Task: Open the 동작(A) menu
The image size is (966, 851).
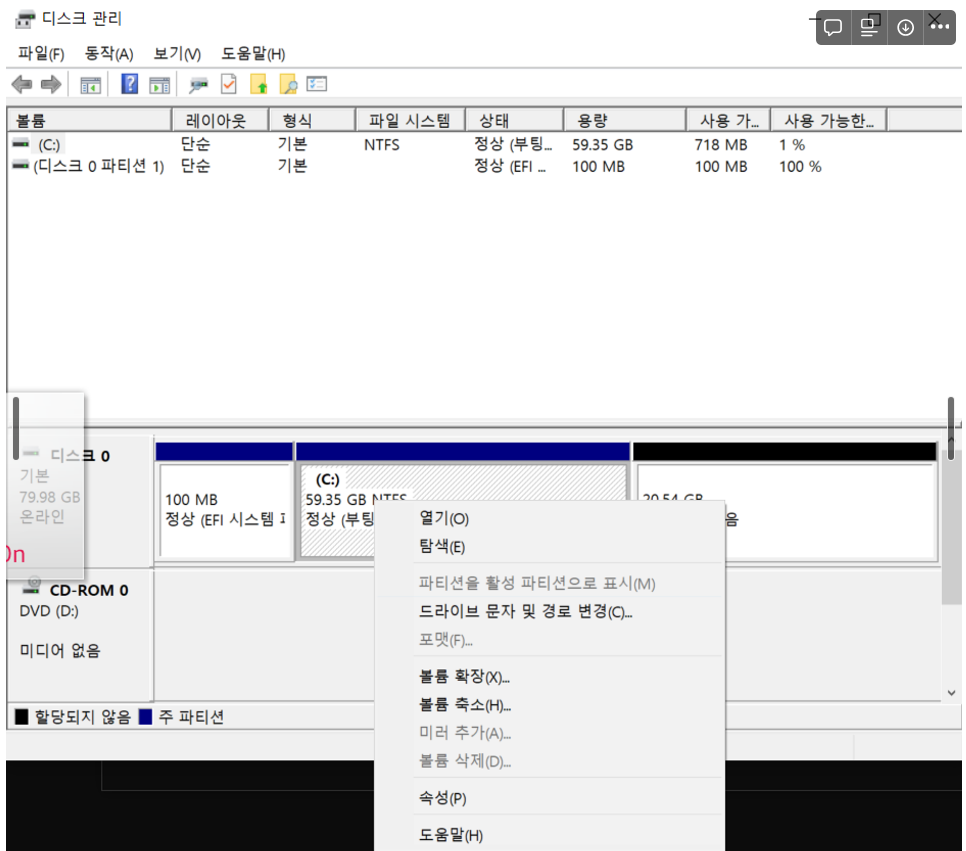Action: click(x=109, y=54)
